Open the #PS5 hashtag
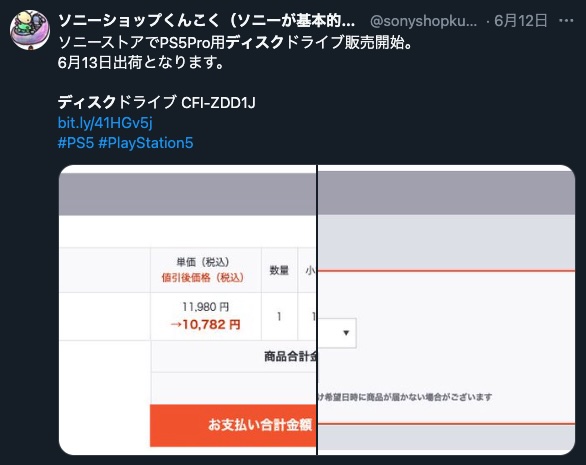 [x=75, y=143]
